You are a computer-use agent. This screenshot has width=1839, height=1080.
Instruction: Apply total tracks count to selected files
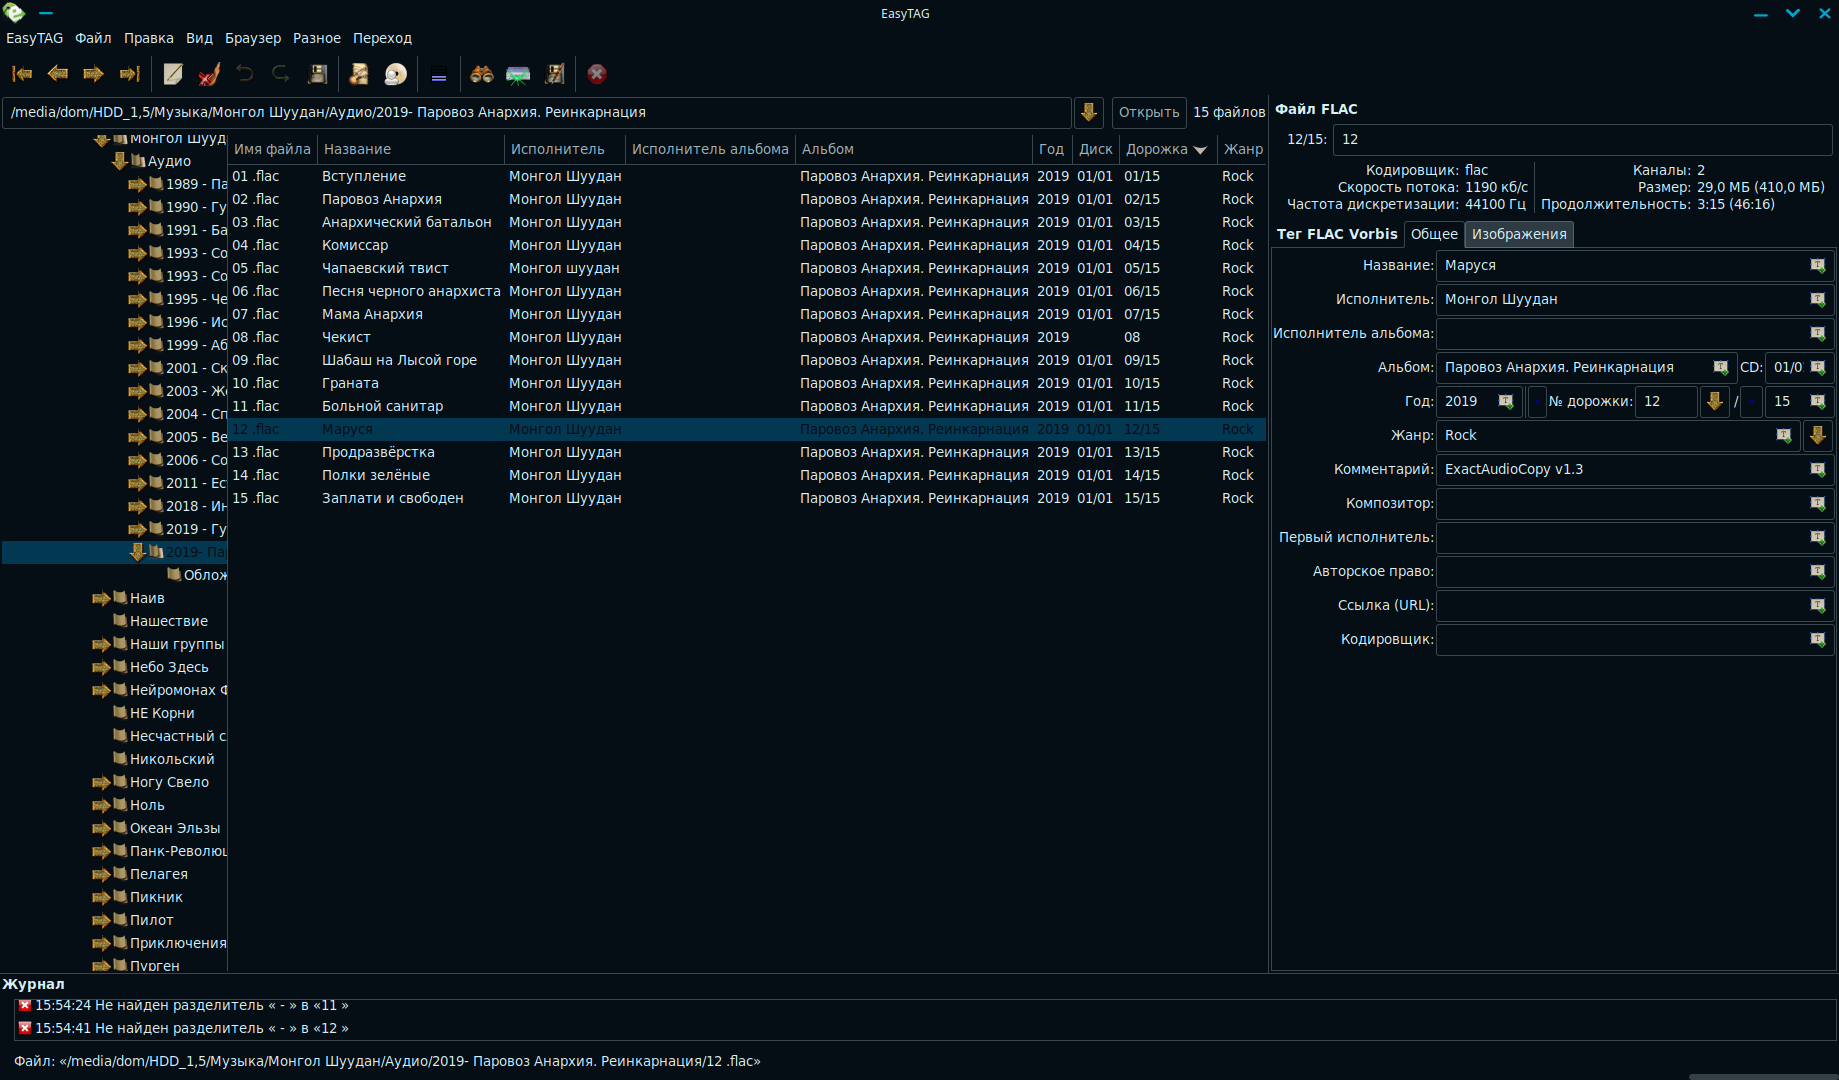point(1818,402)
